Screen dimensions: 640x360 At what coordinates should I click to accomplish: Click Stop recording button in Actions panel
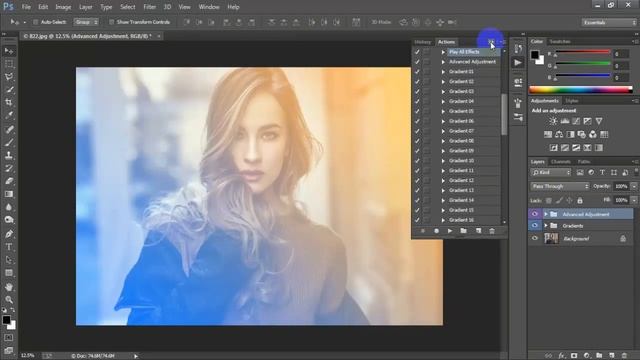423,231
